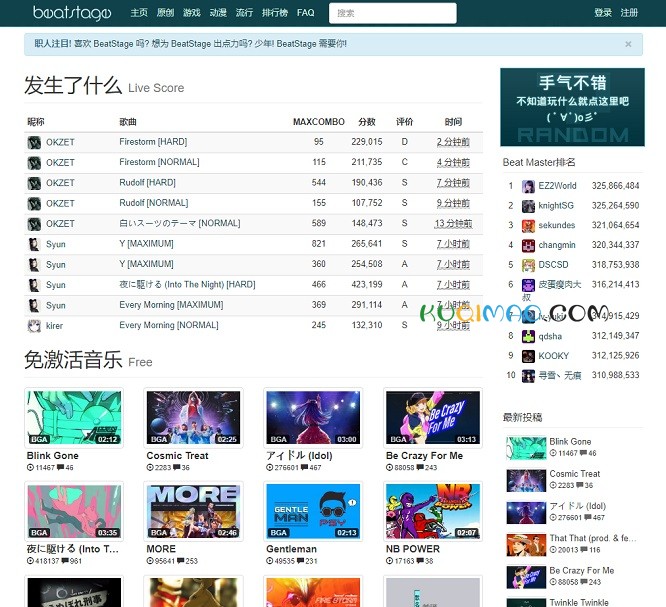Open the Cosmic Treat thumbnail in Free section
This screenshot has height=607, width=666.
pos(193,418)
